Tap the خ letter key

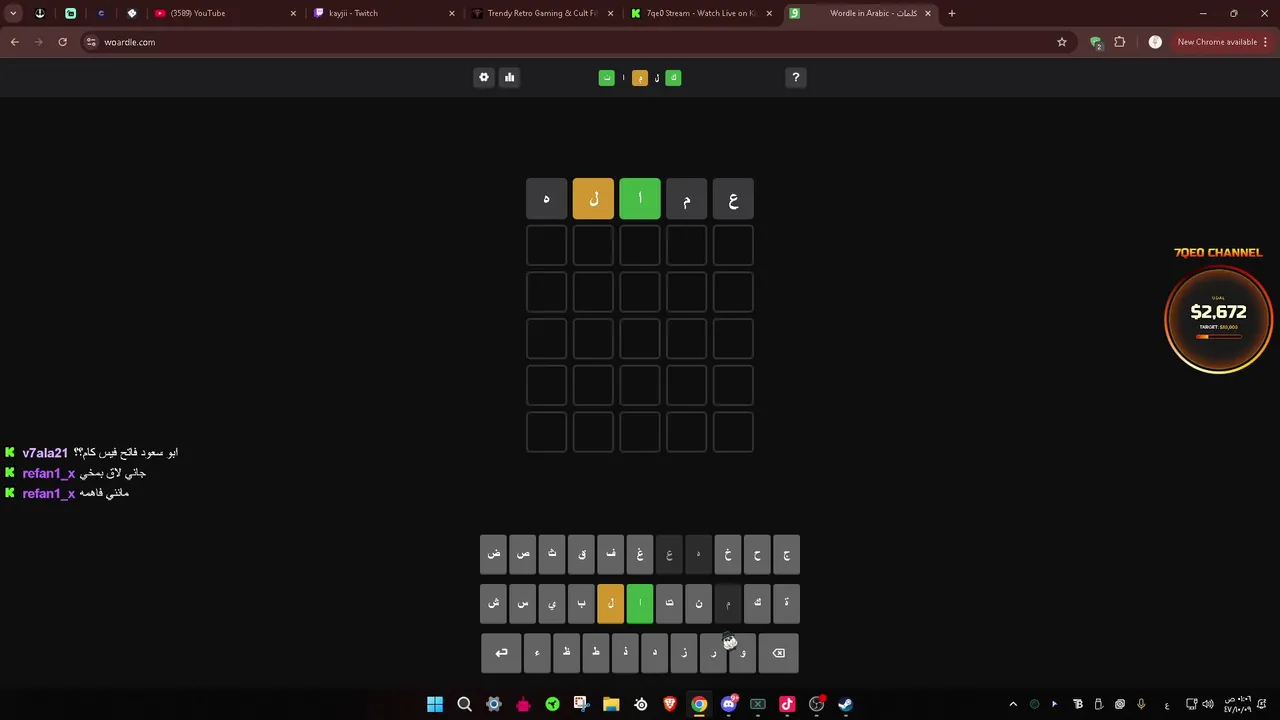coord(728,554)
